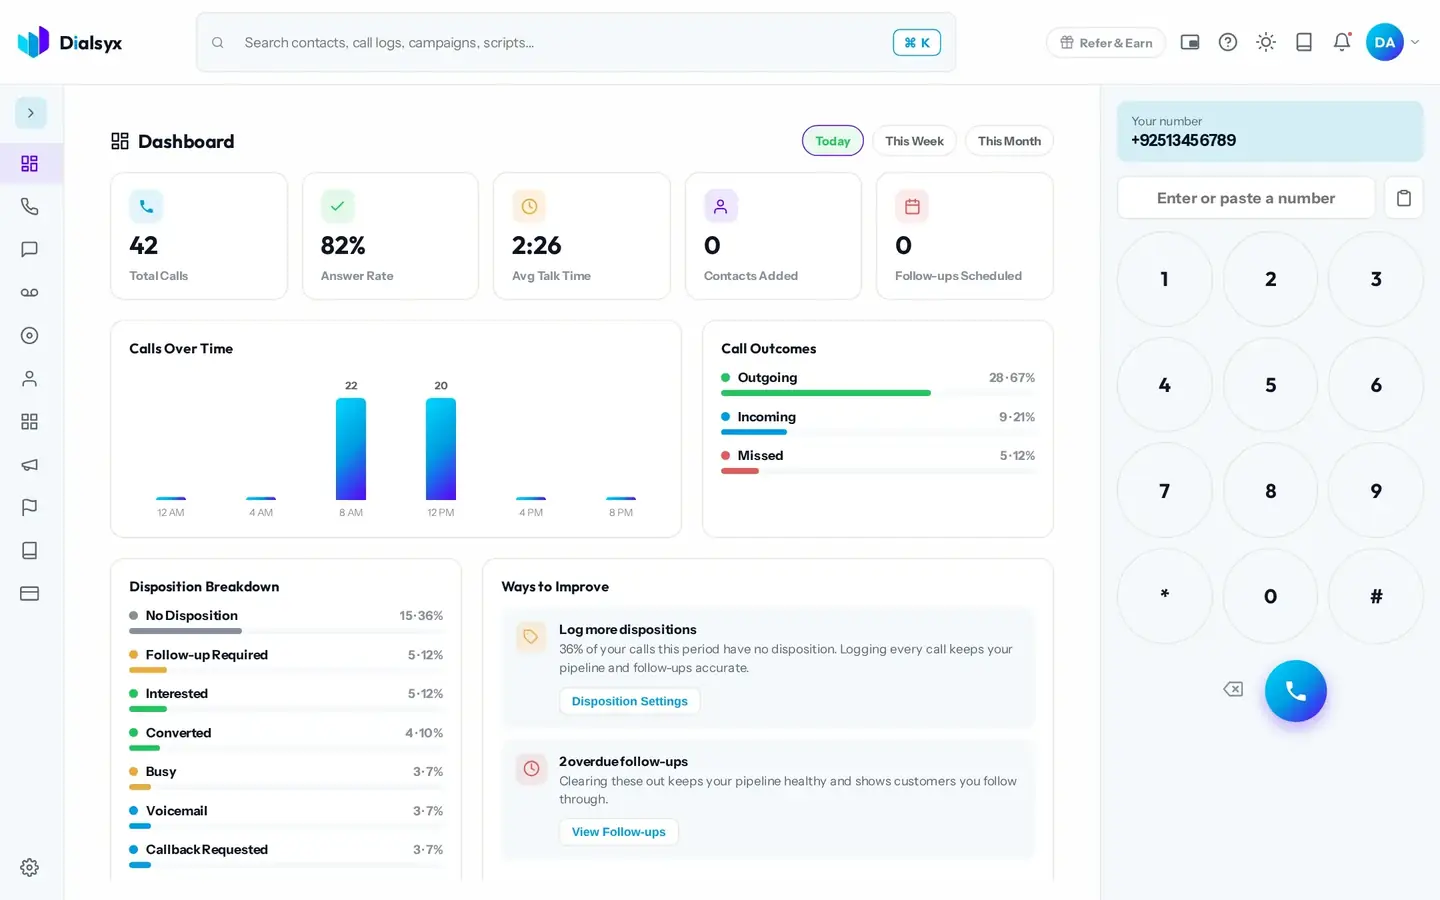Open the messages chat icon in sidebar
This screenshot has height=900, width=1440.
[29, 249]
